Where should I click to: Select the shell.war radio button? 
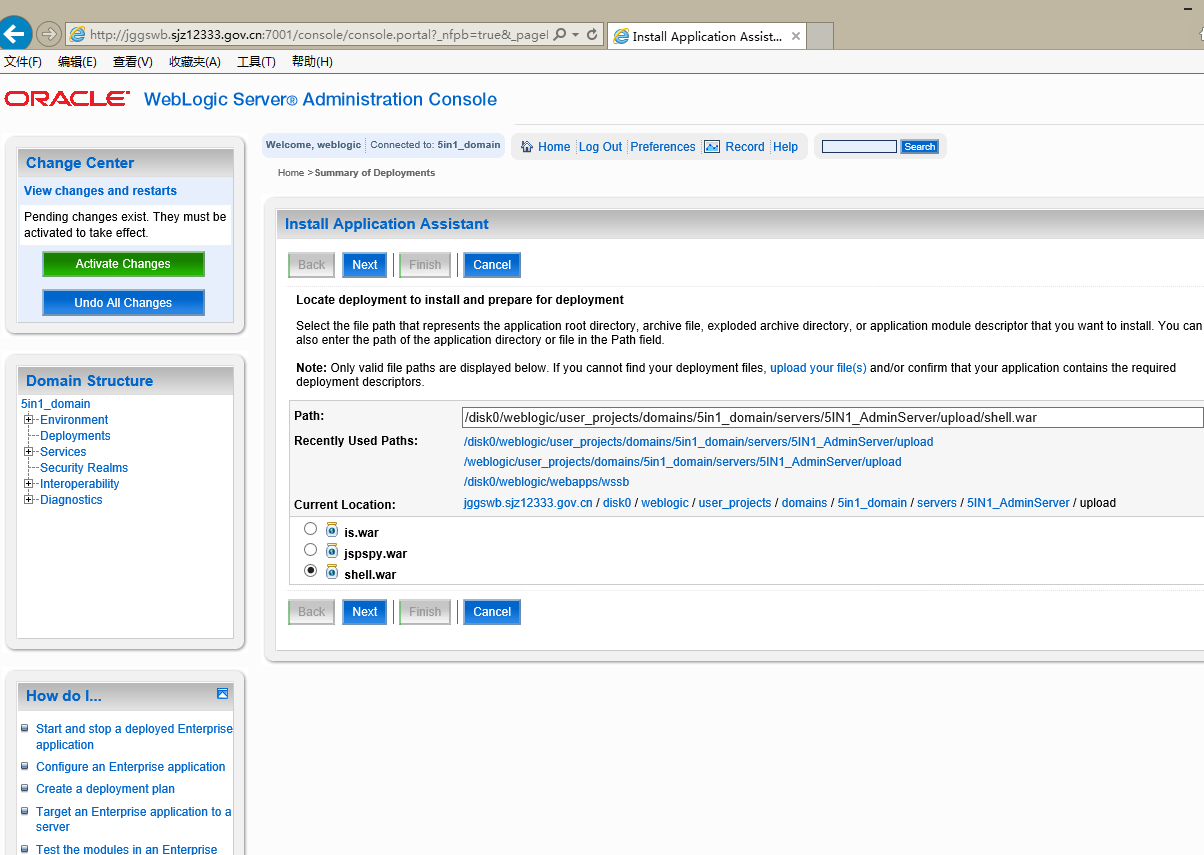click(311, 571)
